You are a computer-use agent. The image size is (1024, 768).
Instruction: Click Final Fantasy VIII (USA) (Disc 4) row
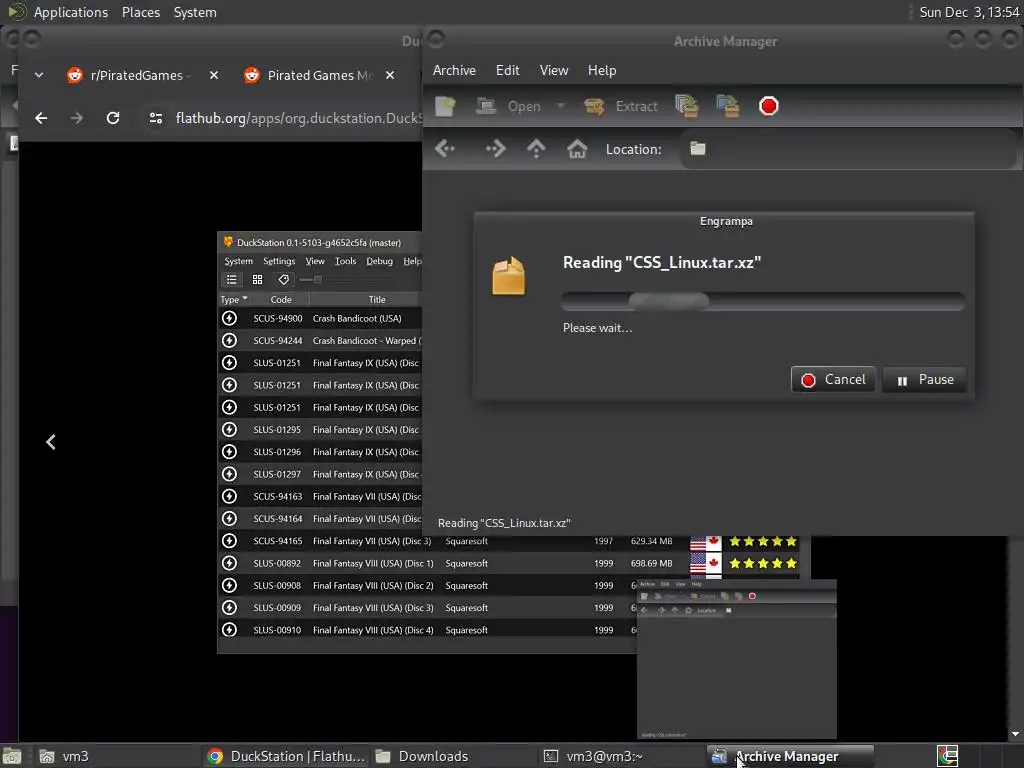tap(427, 630)
